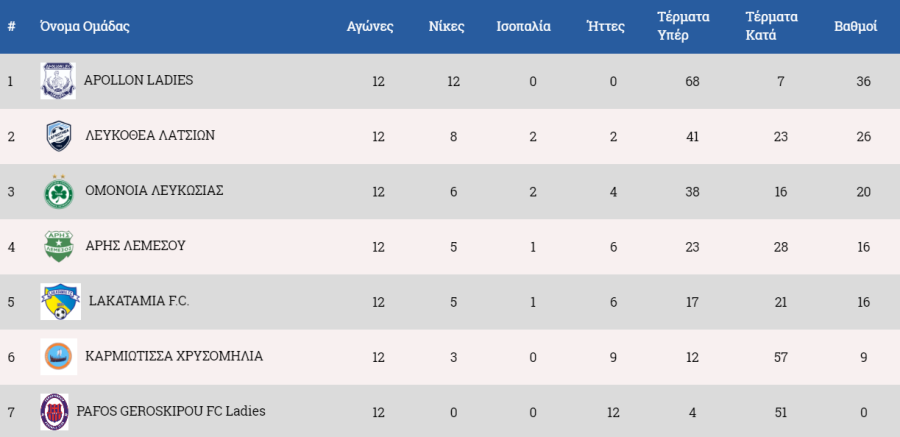
Task: Click the Lakatamia F.C. yellow-blue crest
Action: 60,301
